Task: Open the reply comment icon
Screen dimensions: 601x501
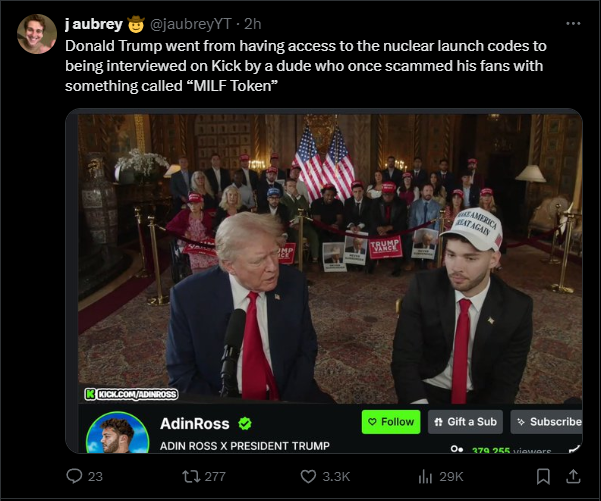Action: (74, 476)
